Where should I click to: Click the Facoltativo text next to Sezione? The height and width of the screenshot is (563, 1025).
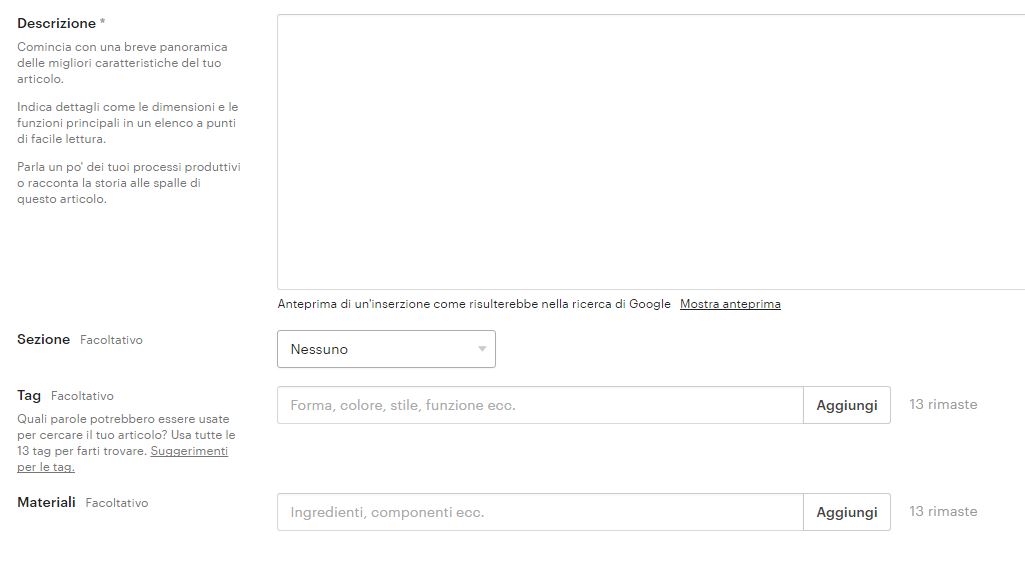coord(111,340)
